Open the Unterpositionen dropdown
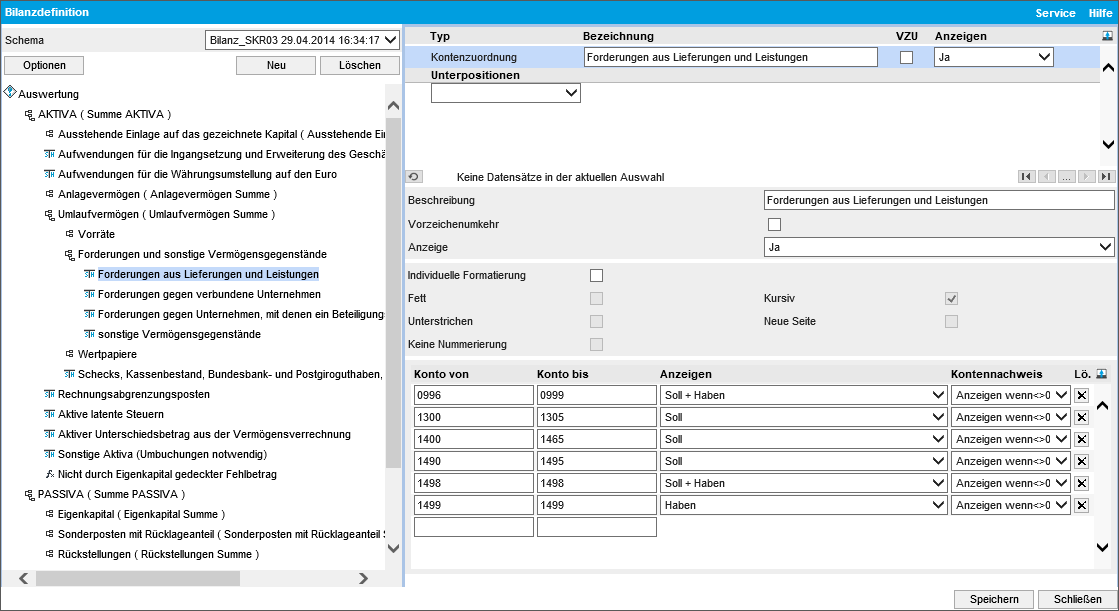 505,93
